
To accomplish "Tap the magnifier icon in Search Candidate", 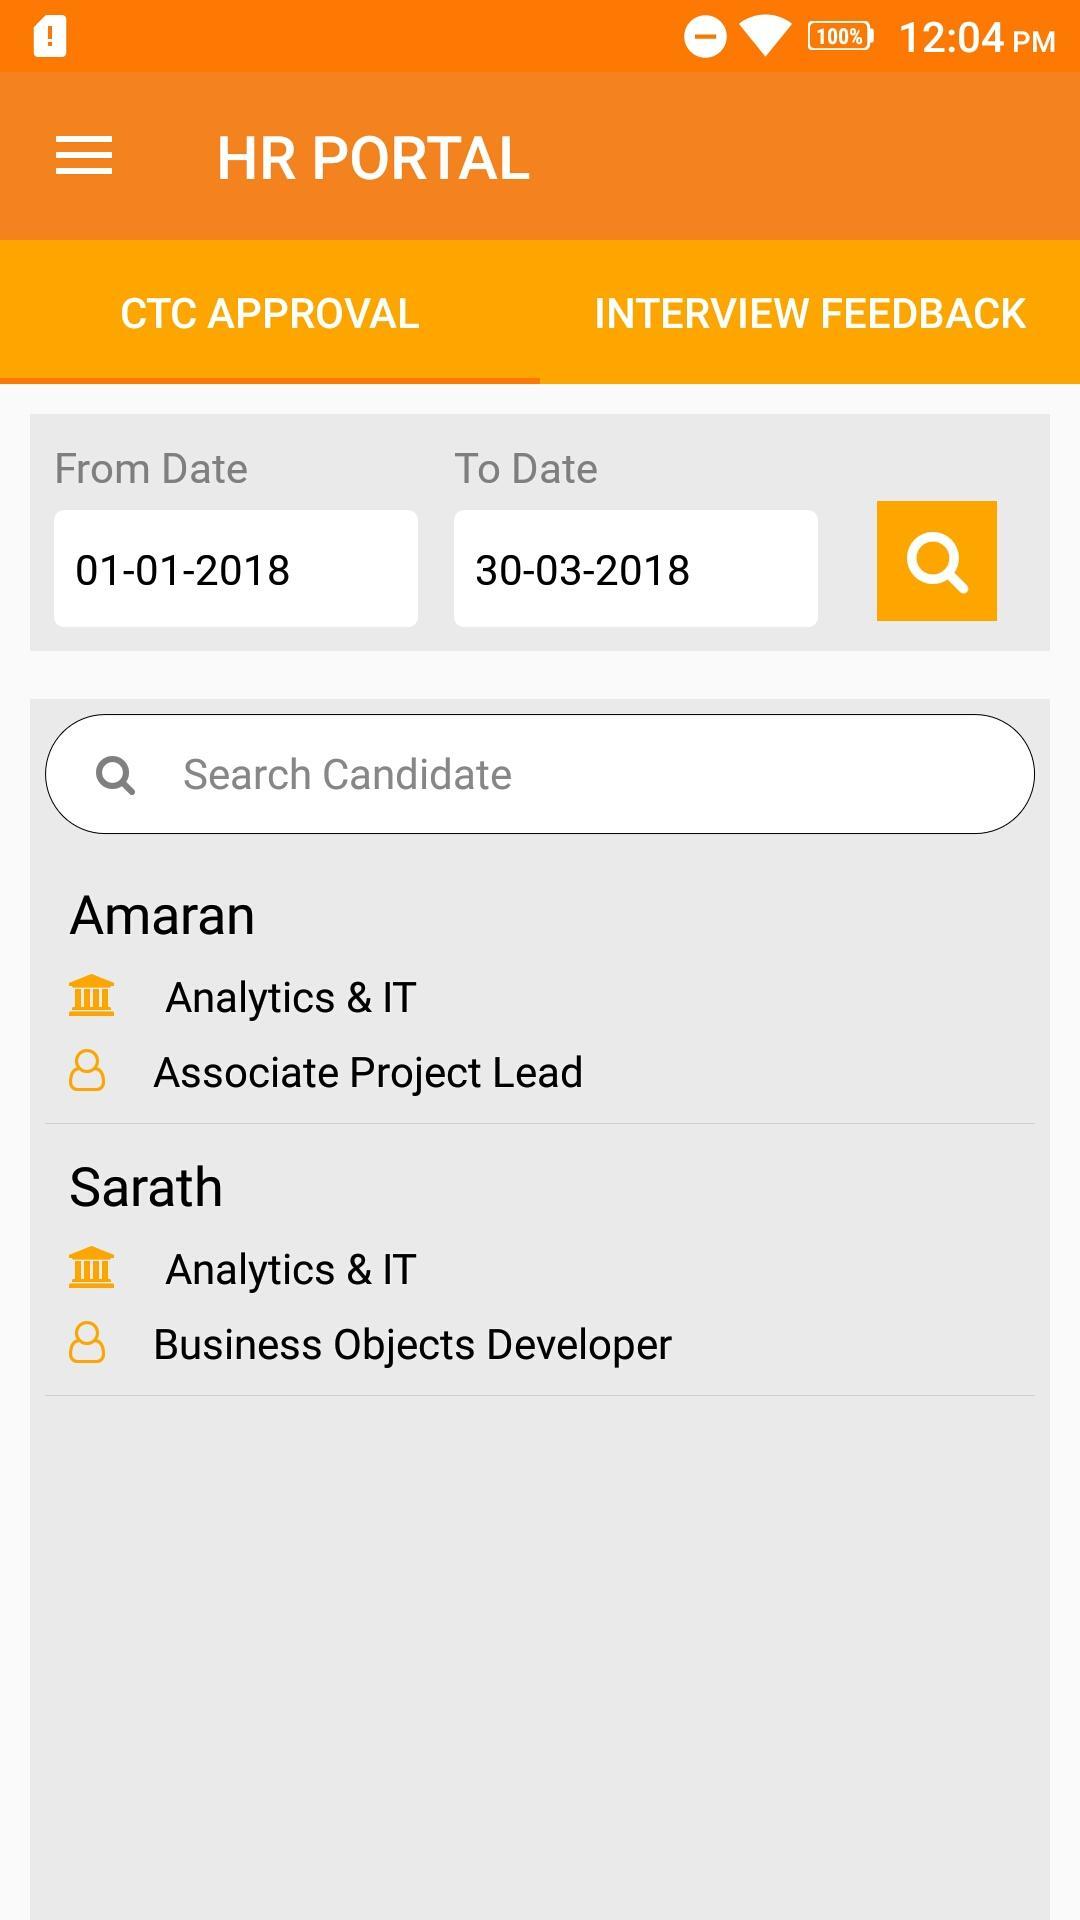I will pos(115,775).
